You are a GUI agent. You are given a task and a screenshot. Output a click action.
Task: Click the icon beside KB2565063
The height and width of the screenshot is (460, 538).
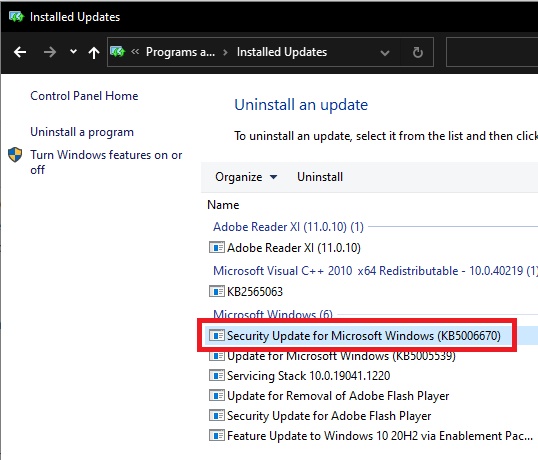(x=217, y=291)
